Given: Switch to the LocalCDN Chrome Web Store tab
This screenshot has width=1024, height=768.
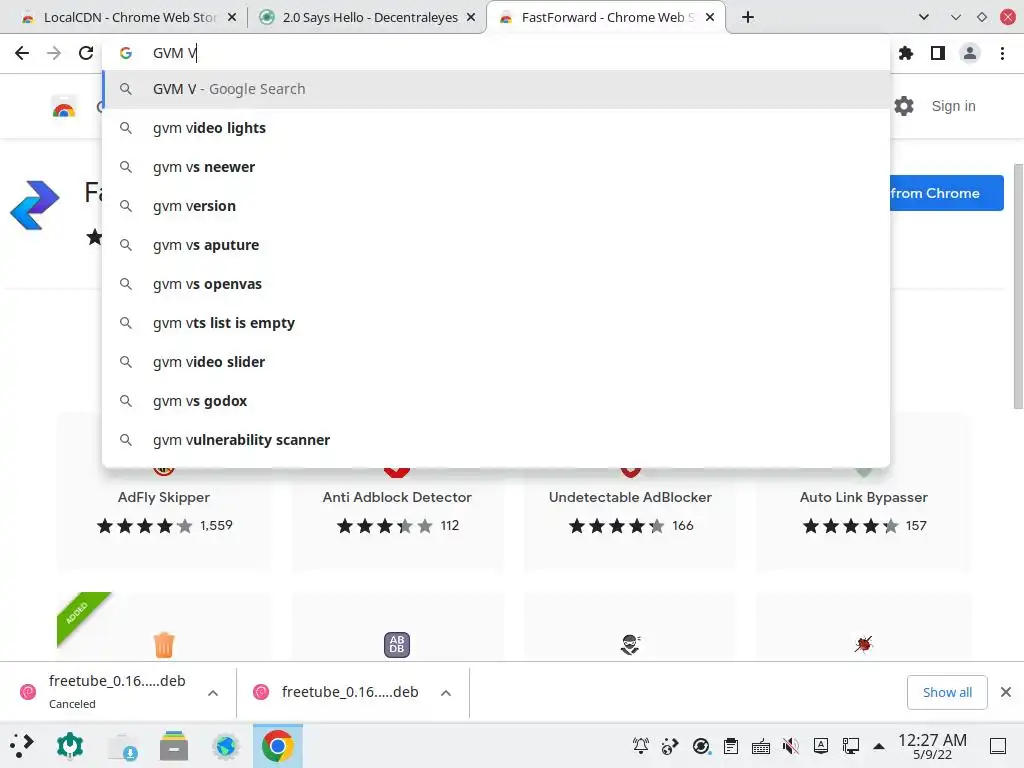Looking at the screenshot, I should coord(128,18).
